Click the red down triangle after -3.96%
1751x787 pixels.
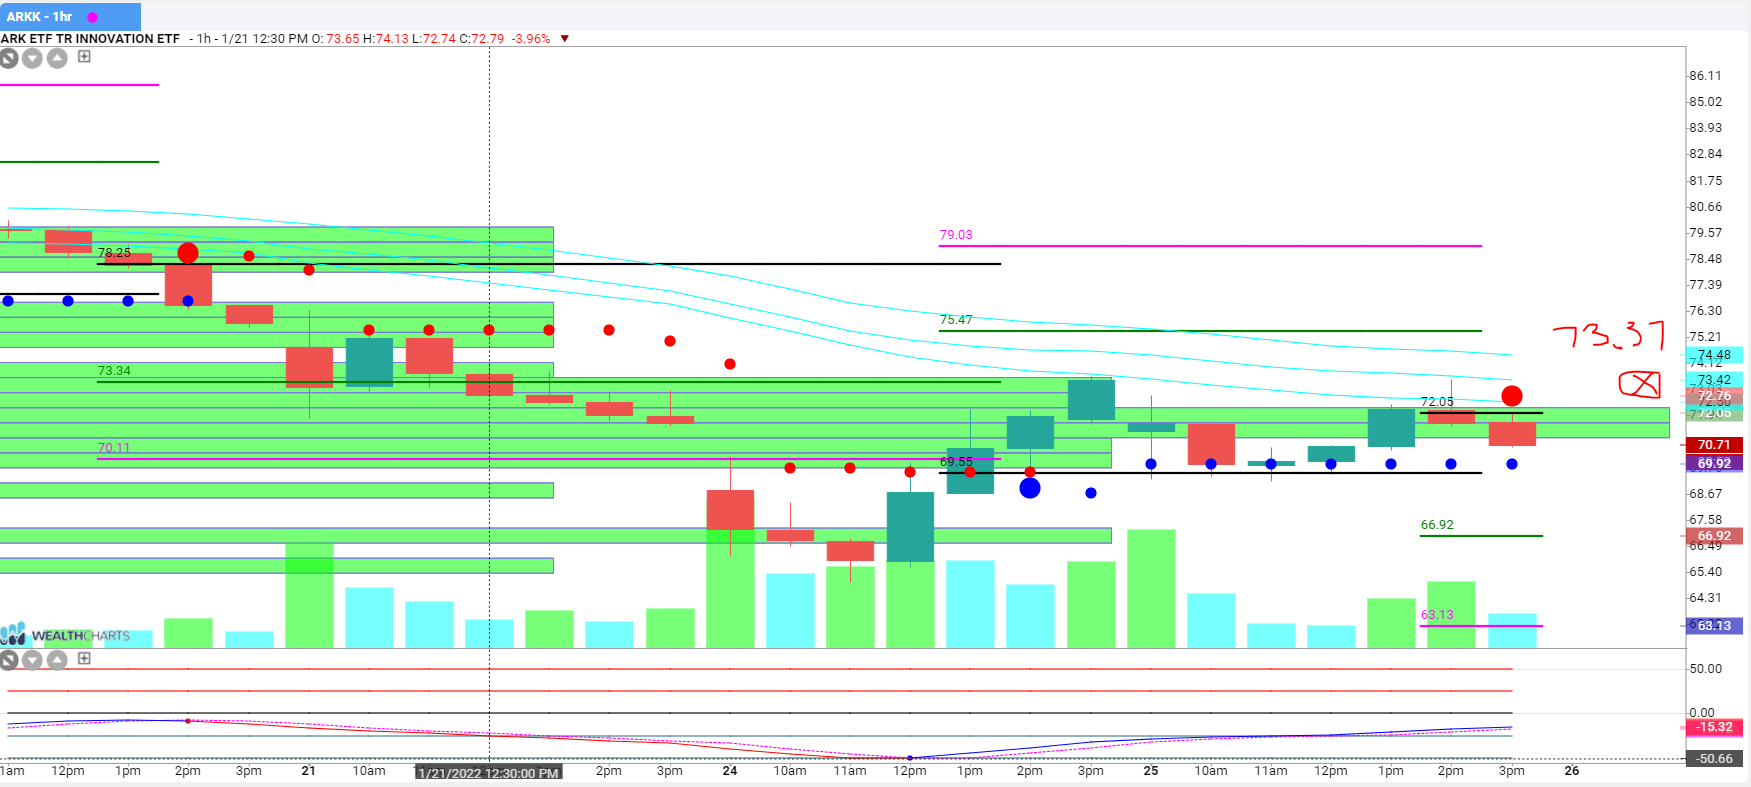tap(565, 39)
